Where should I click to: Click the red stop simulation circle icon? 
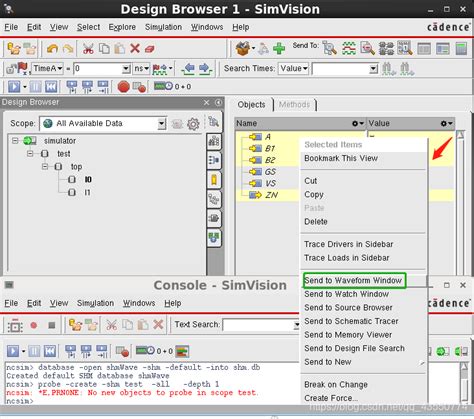123,87
